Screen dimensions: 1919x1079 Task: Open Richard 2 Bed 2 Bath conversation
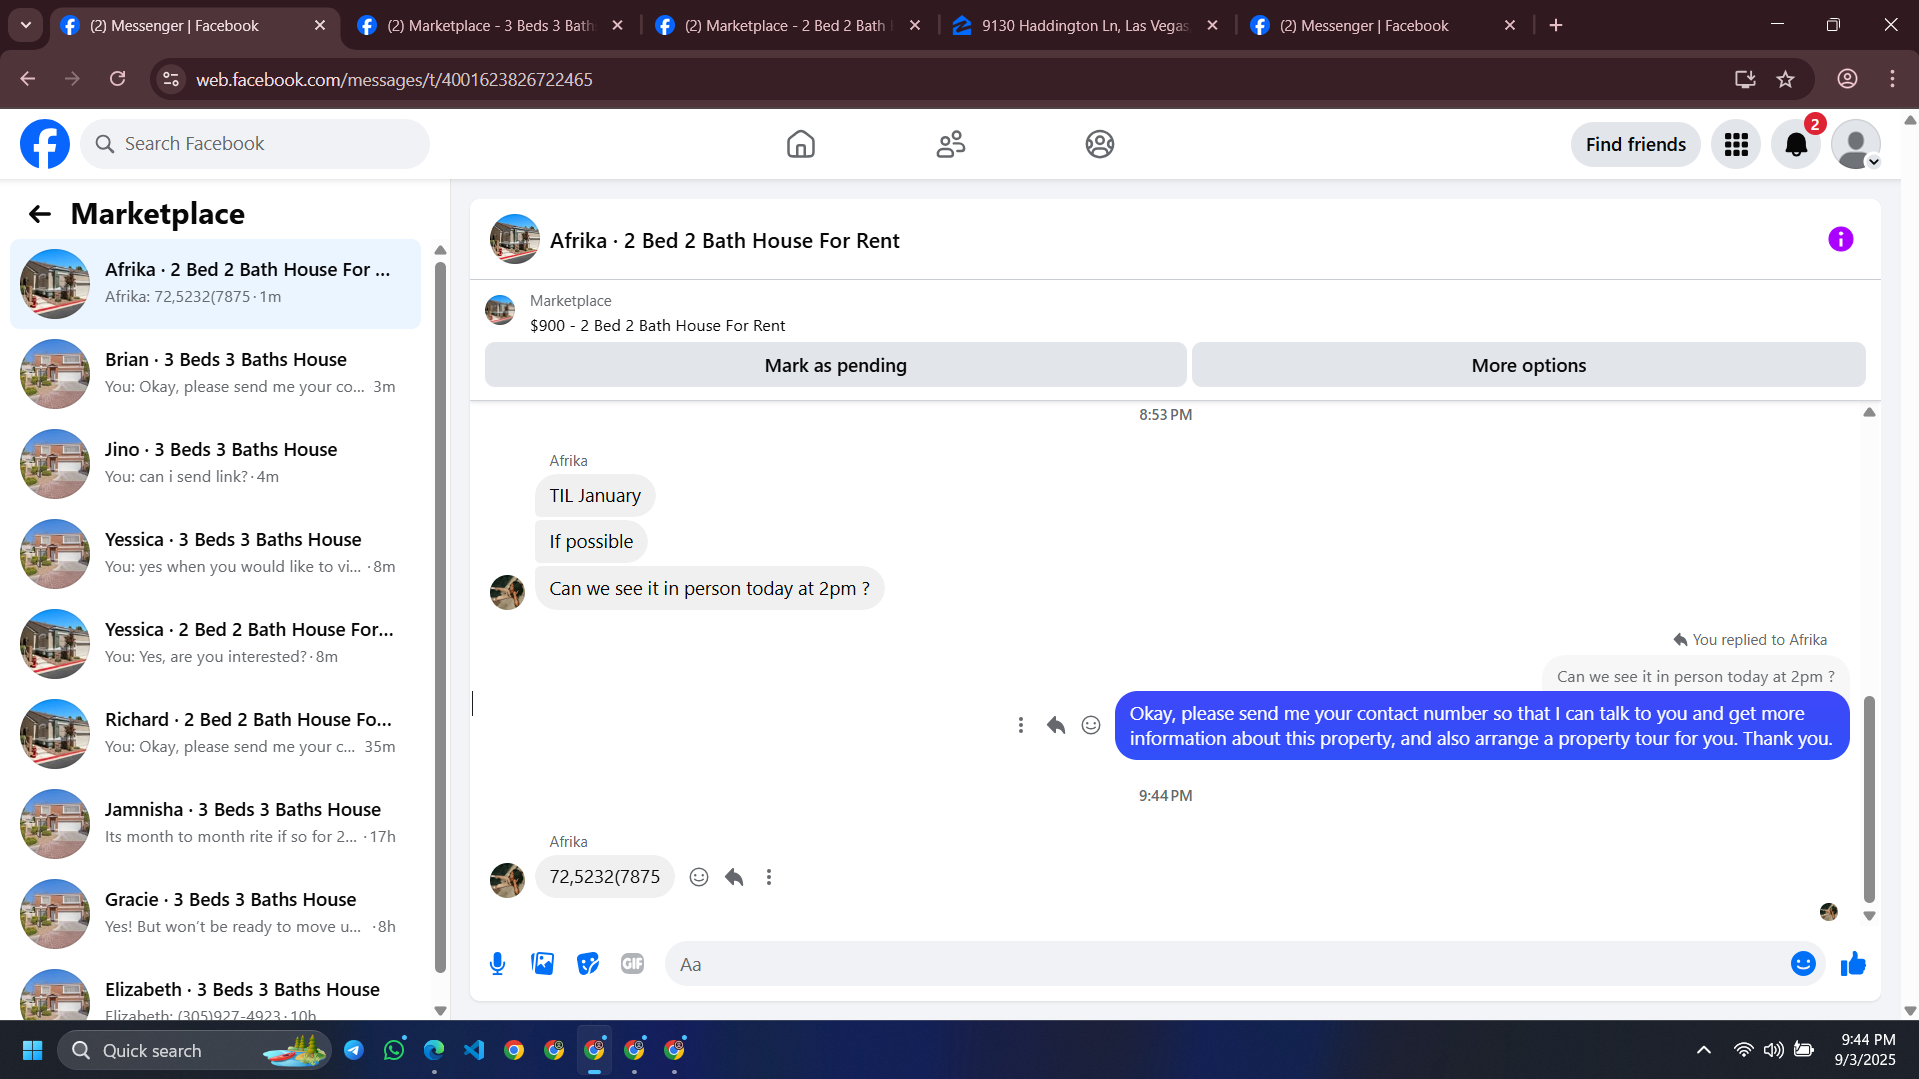(x=215, y=734)
